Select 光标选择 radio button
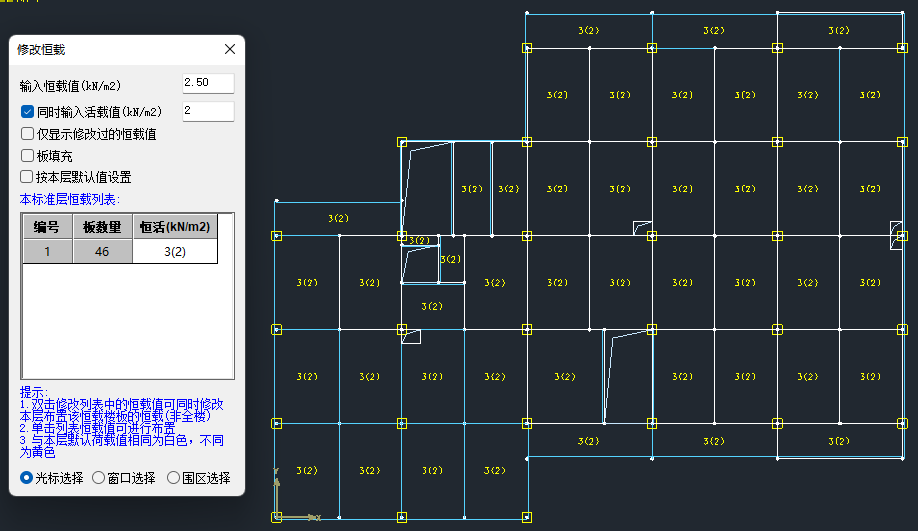This screenshot has width=918, height=531. 26,478
